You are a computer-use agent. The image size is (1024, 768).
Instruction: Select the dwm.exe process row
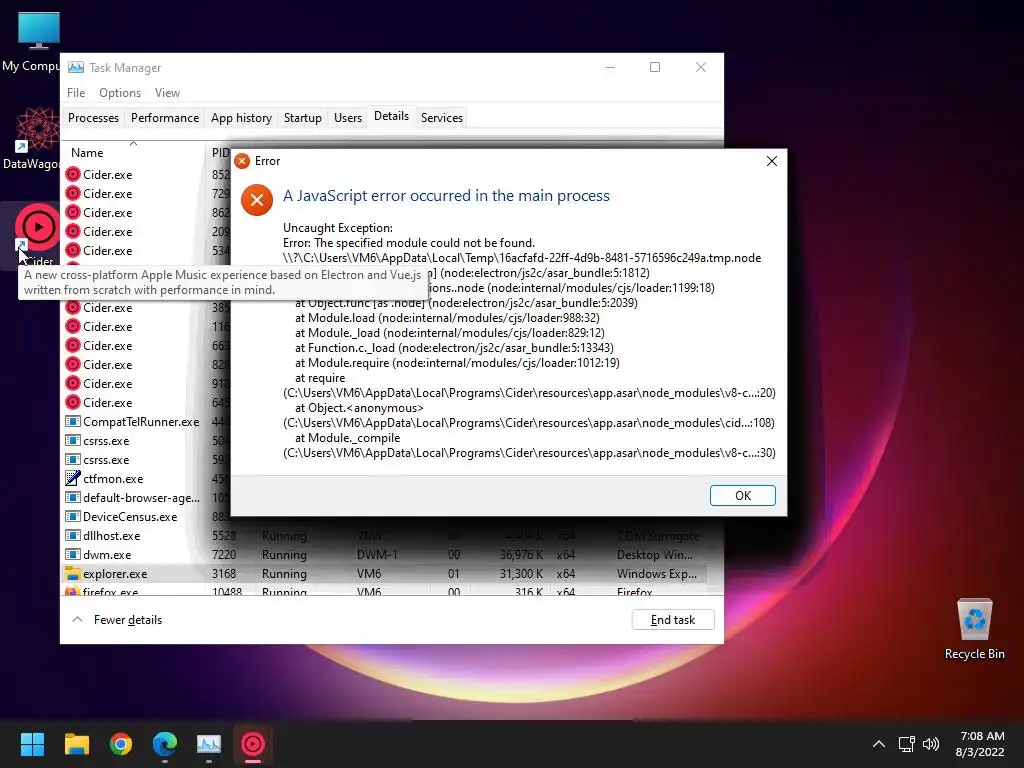pyautogui.click(x=385, y=554)
